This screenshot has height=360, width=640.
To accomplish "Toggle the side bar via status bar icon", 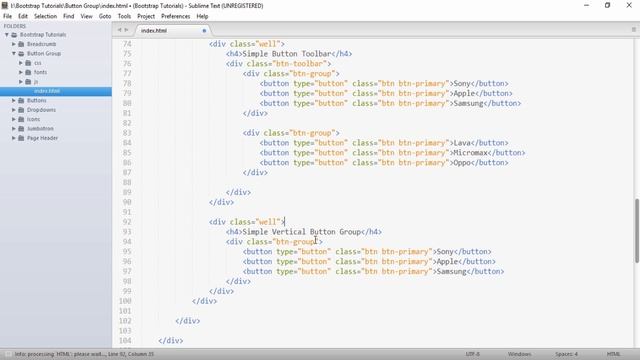I will (x=7, y=354).
